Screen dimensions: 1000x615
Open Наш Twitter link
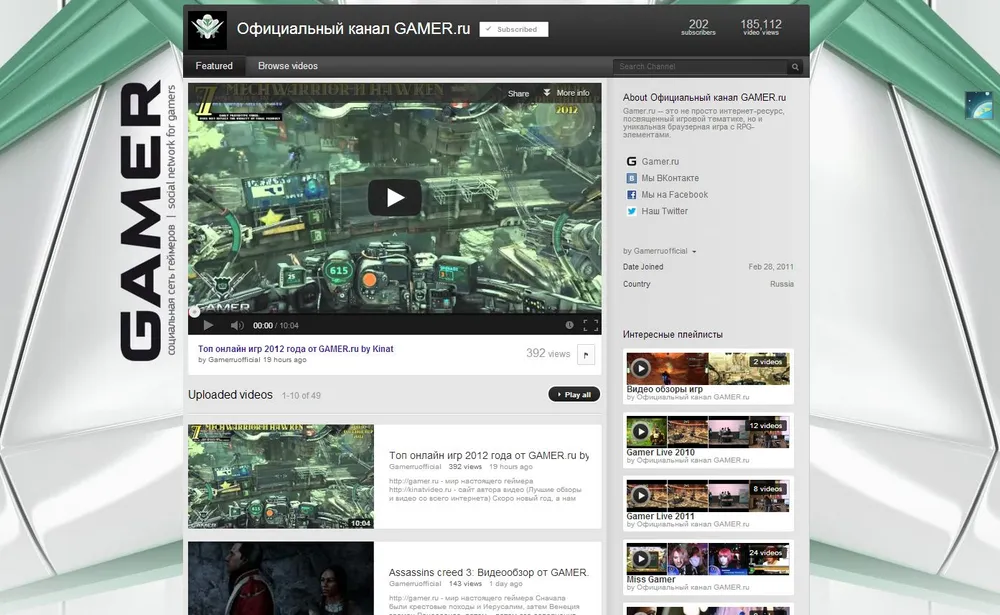coord(664,211)
